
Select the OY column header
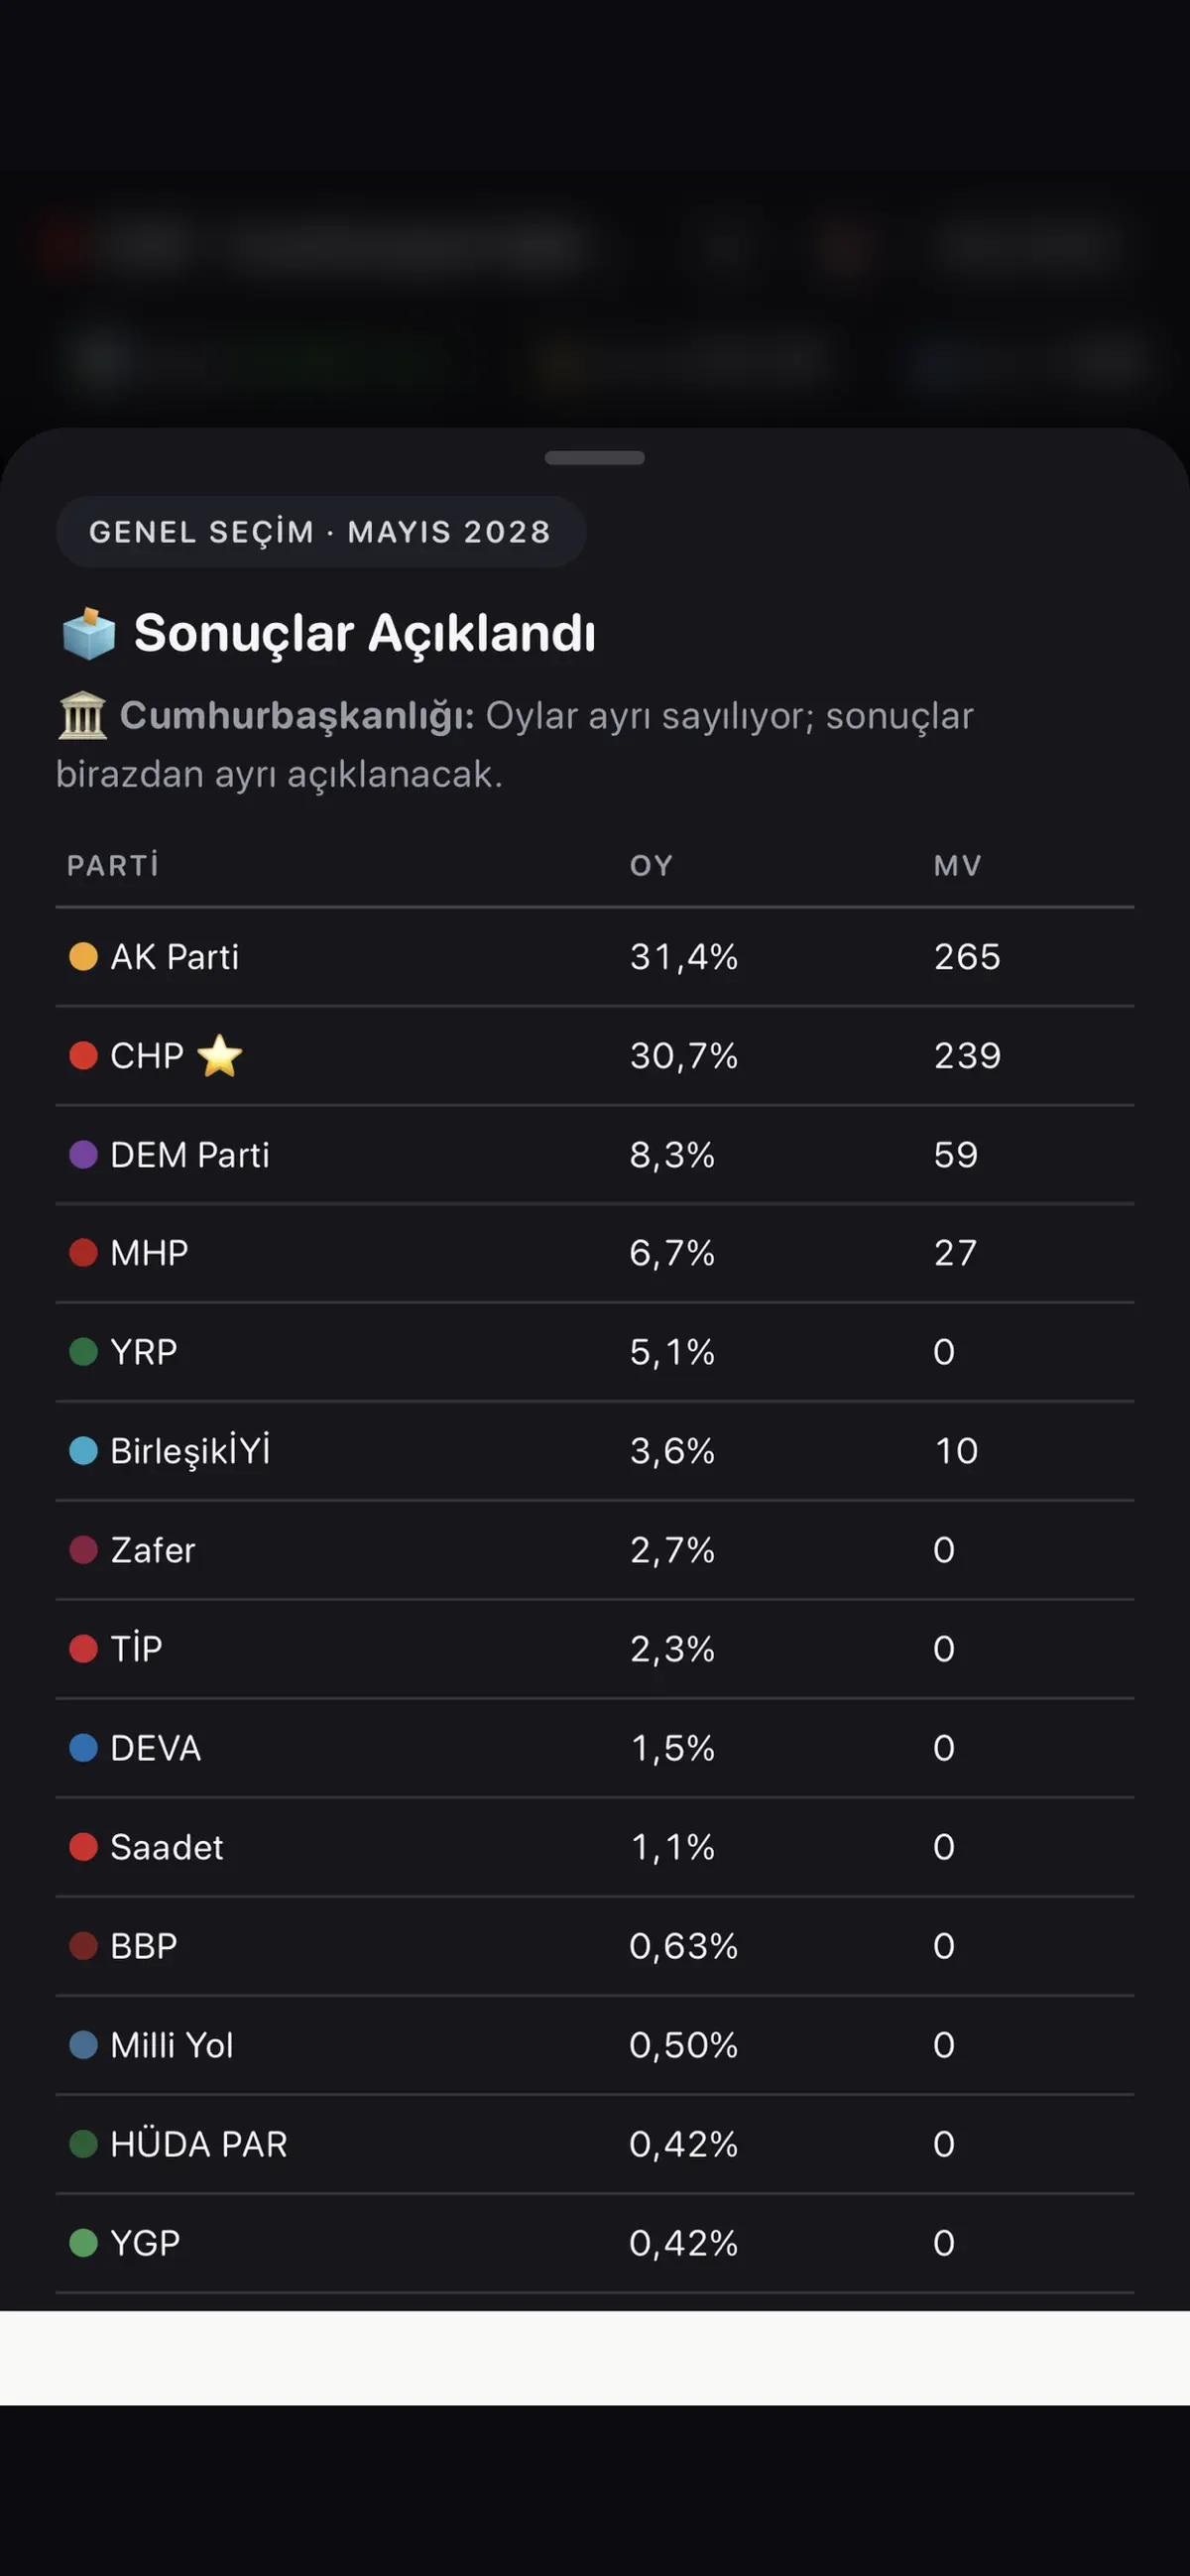pyautogui.click(x=651, y=866)
